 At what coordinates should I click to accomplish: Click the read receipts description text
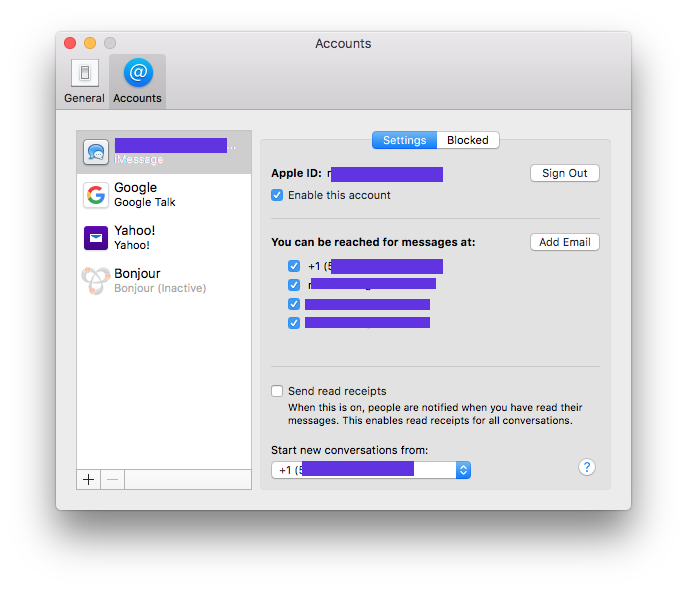pos(435,414)
